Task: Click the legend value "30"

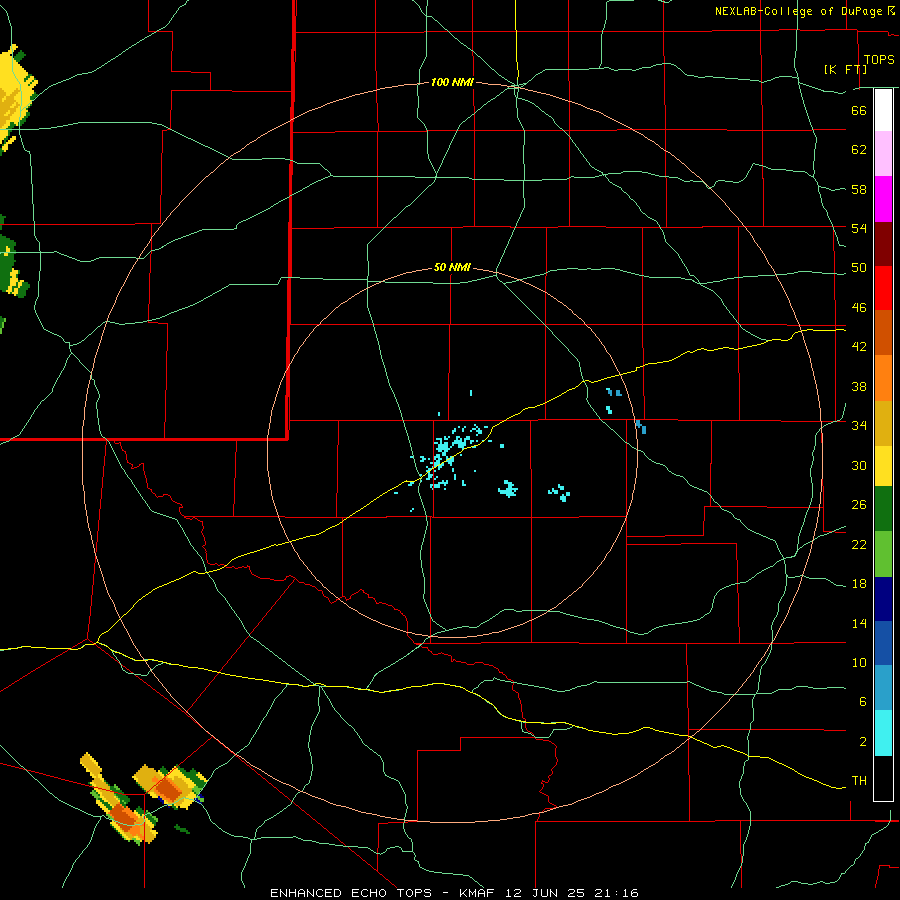Action: point(859,465)
